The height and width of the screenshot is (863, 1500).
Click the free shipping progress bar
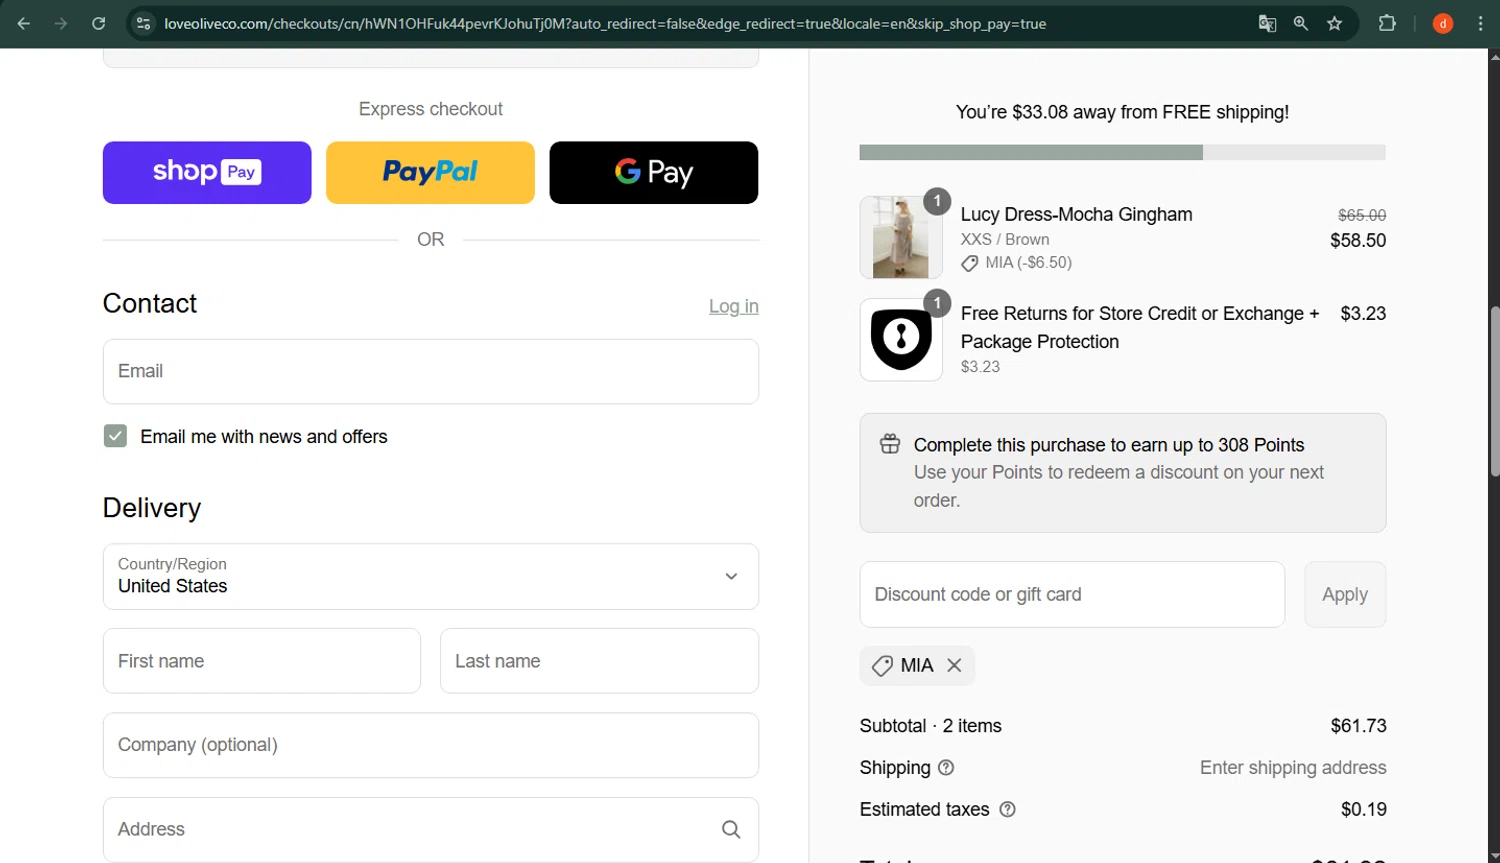point(1122,152)
